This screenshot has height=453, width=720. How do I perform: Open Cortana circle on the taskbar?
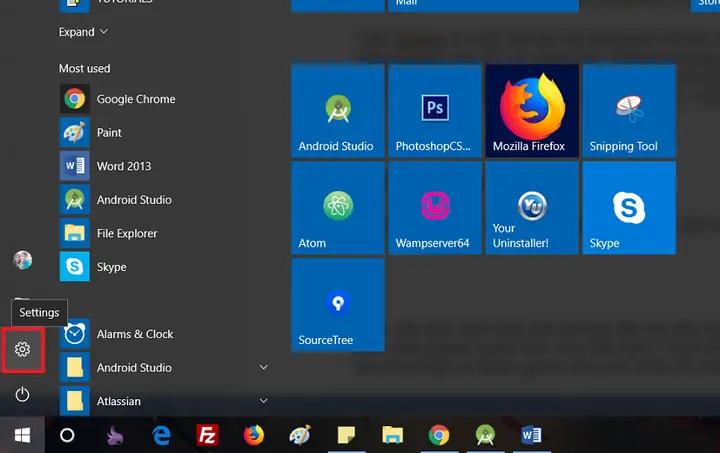pos(67,435)
